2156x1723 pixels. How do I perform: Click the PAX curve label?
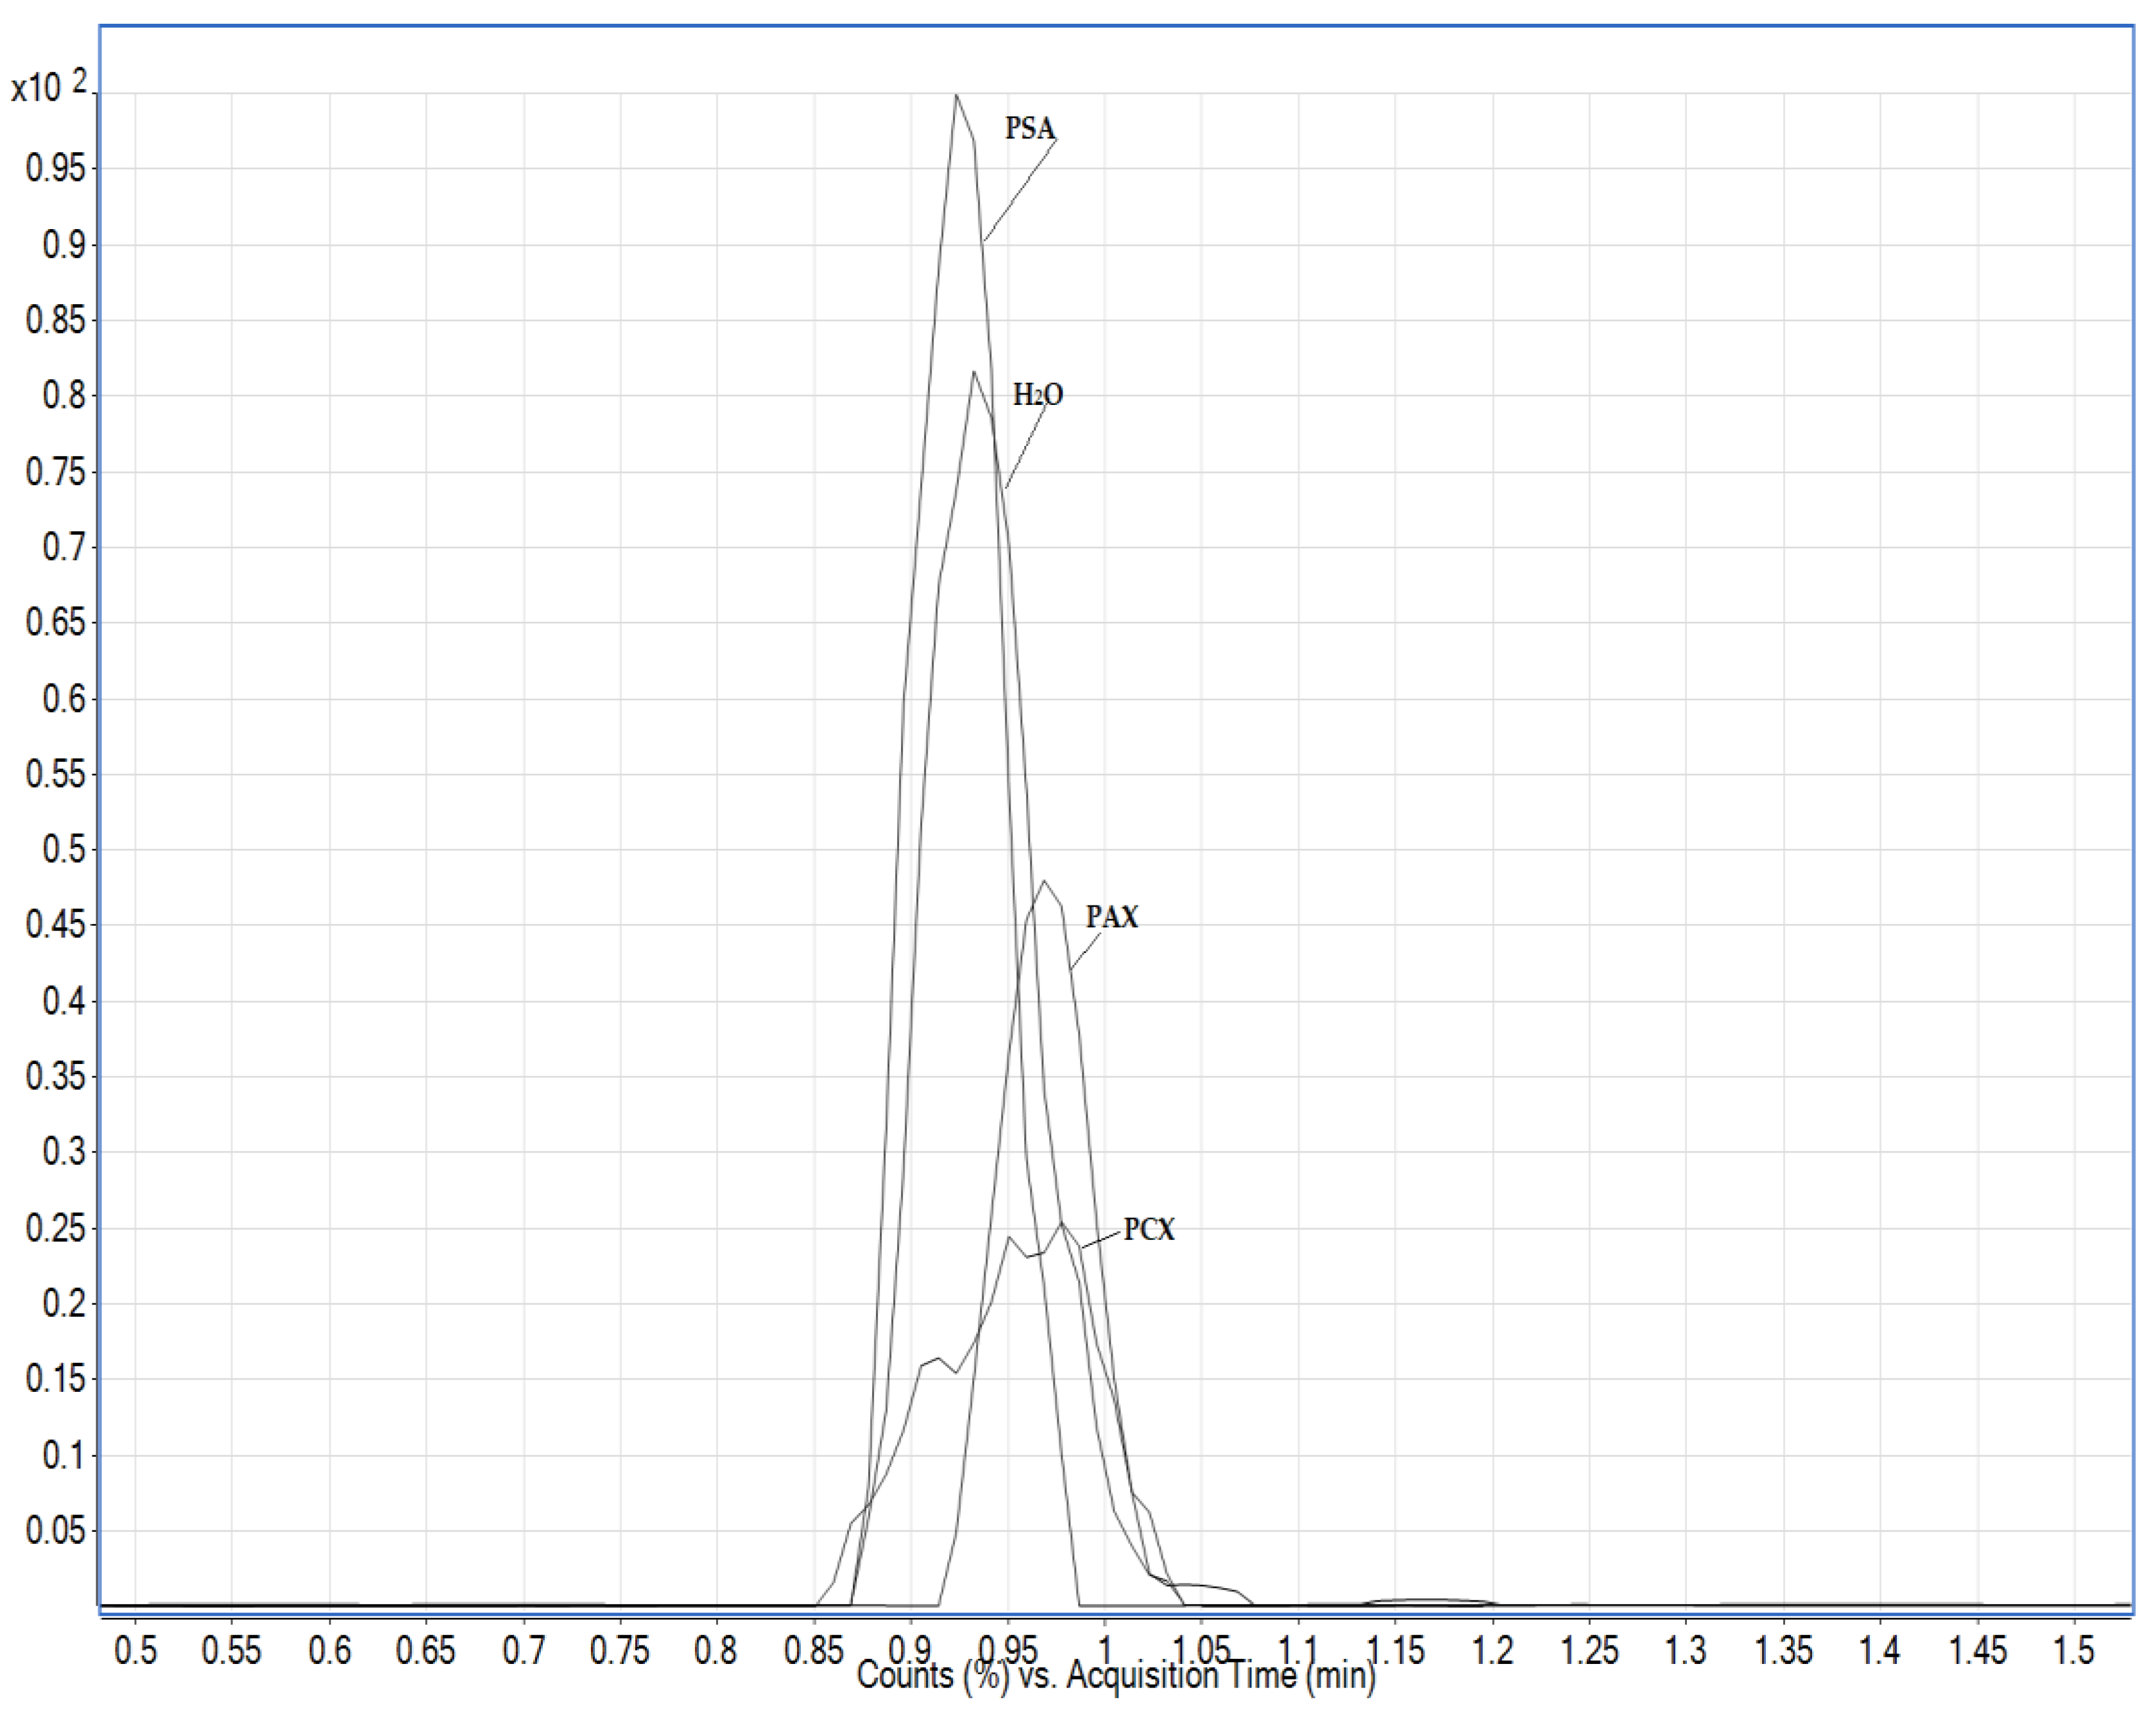[x=1112, y=917]
